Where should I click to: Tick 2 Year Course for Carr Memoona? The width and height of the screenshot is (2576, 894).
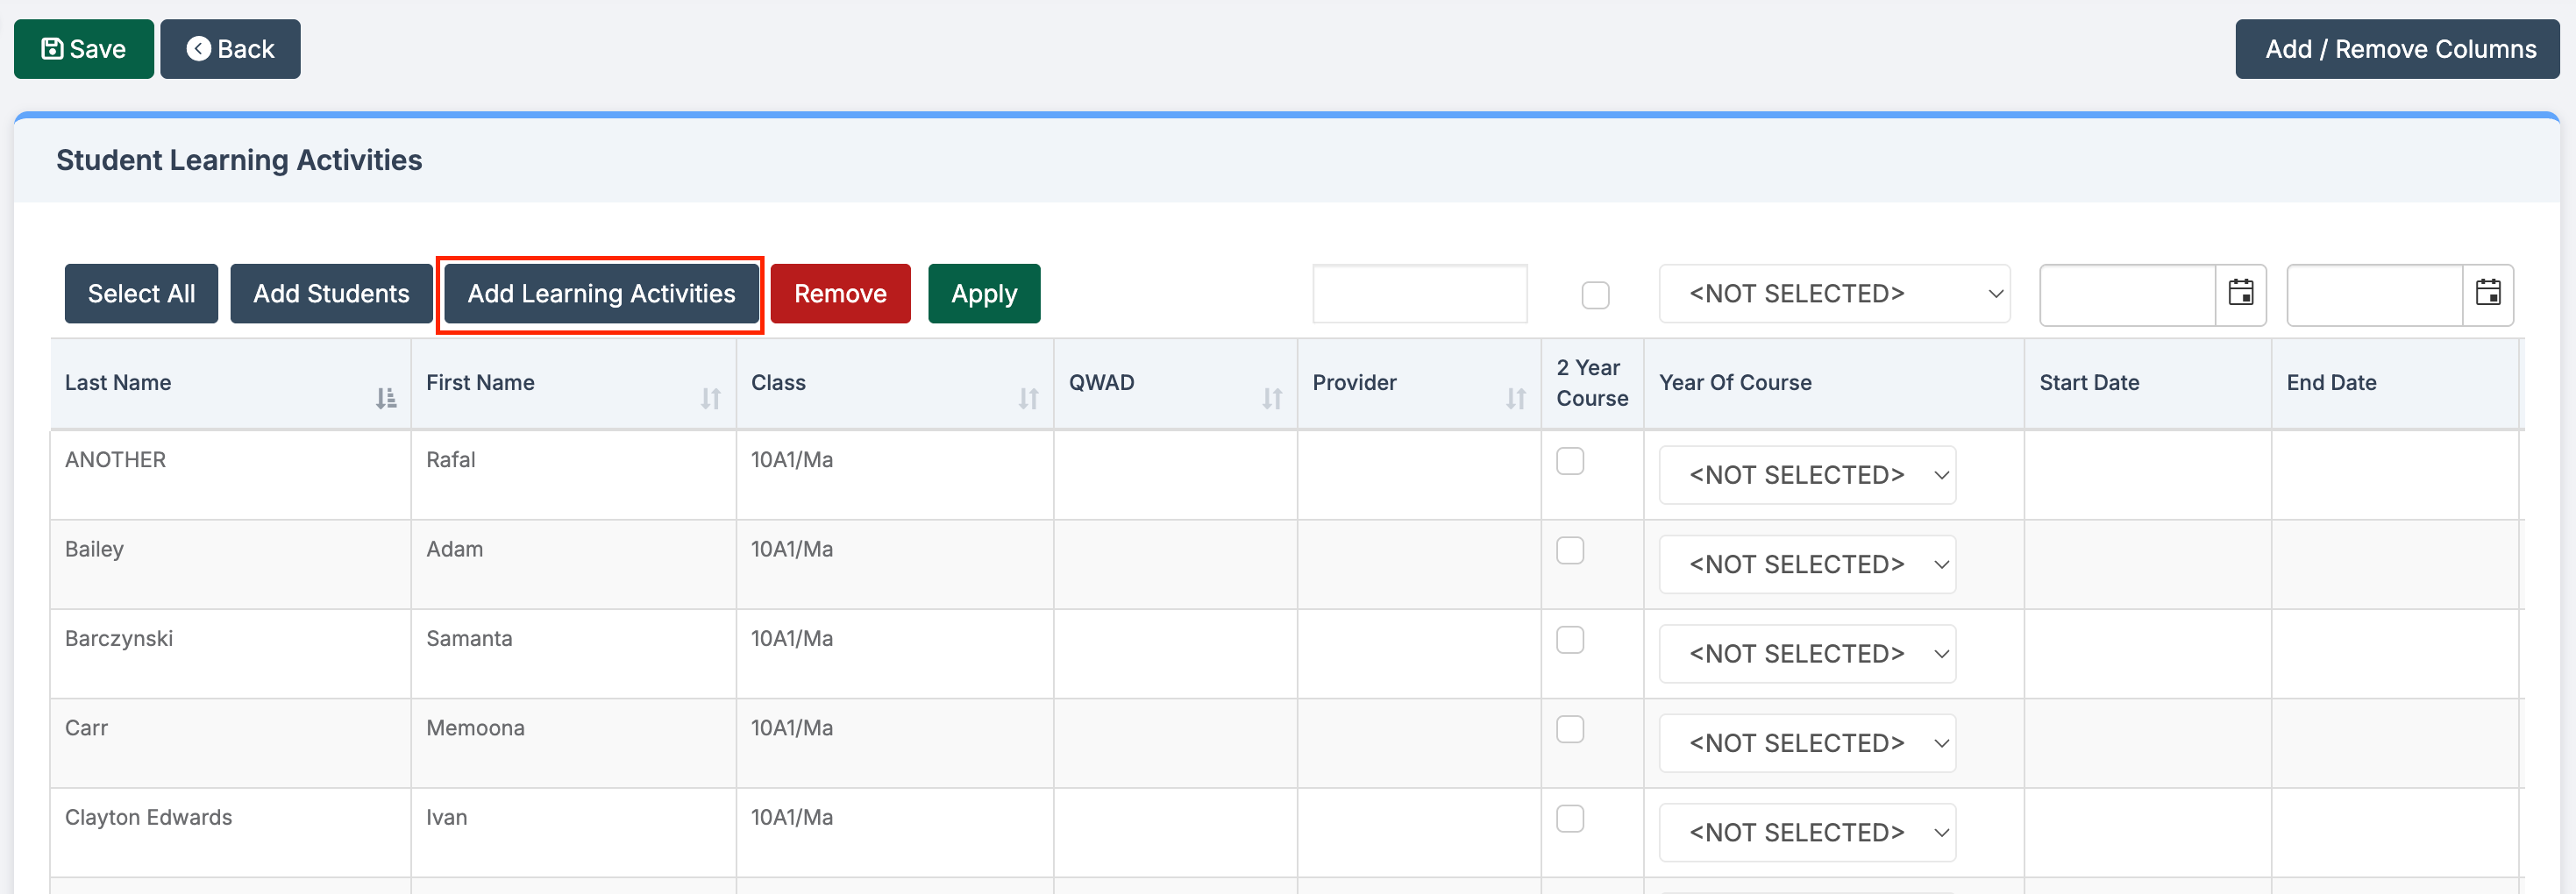point(1570,729)
